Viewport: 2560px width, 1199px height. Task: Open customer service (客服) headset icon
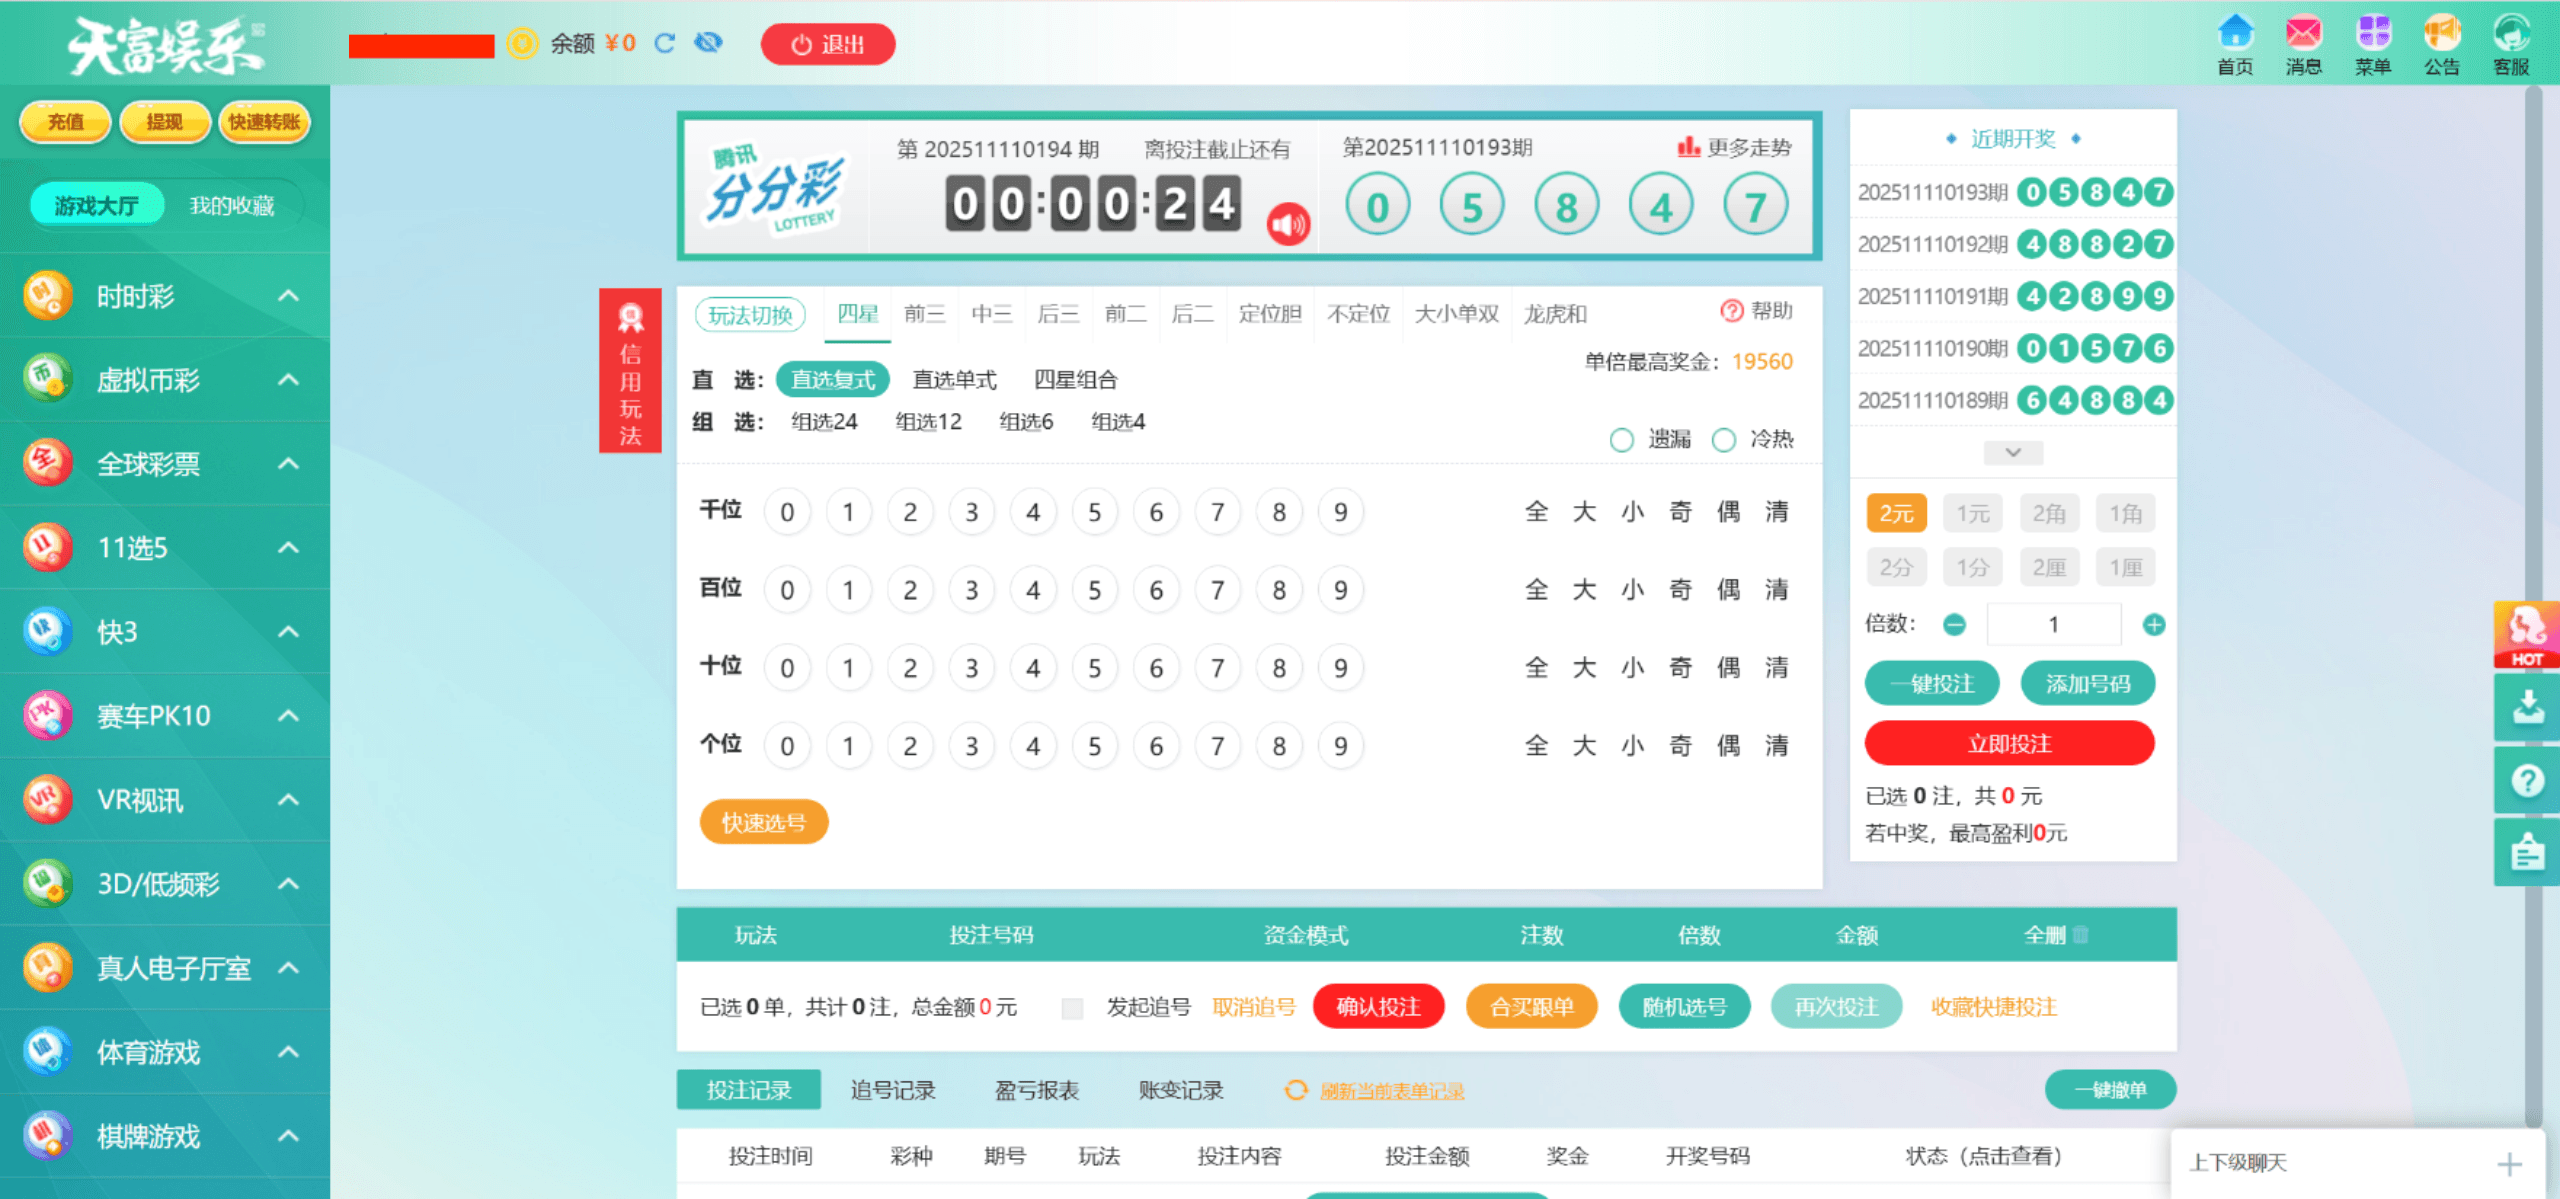pyautogui.click(x=2510, y=34)
